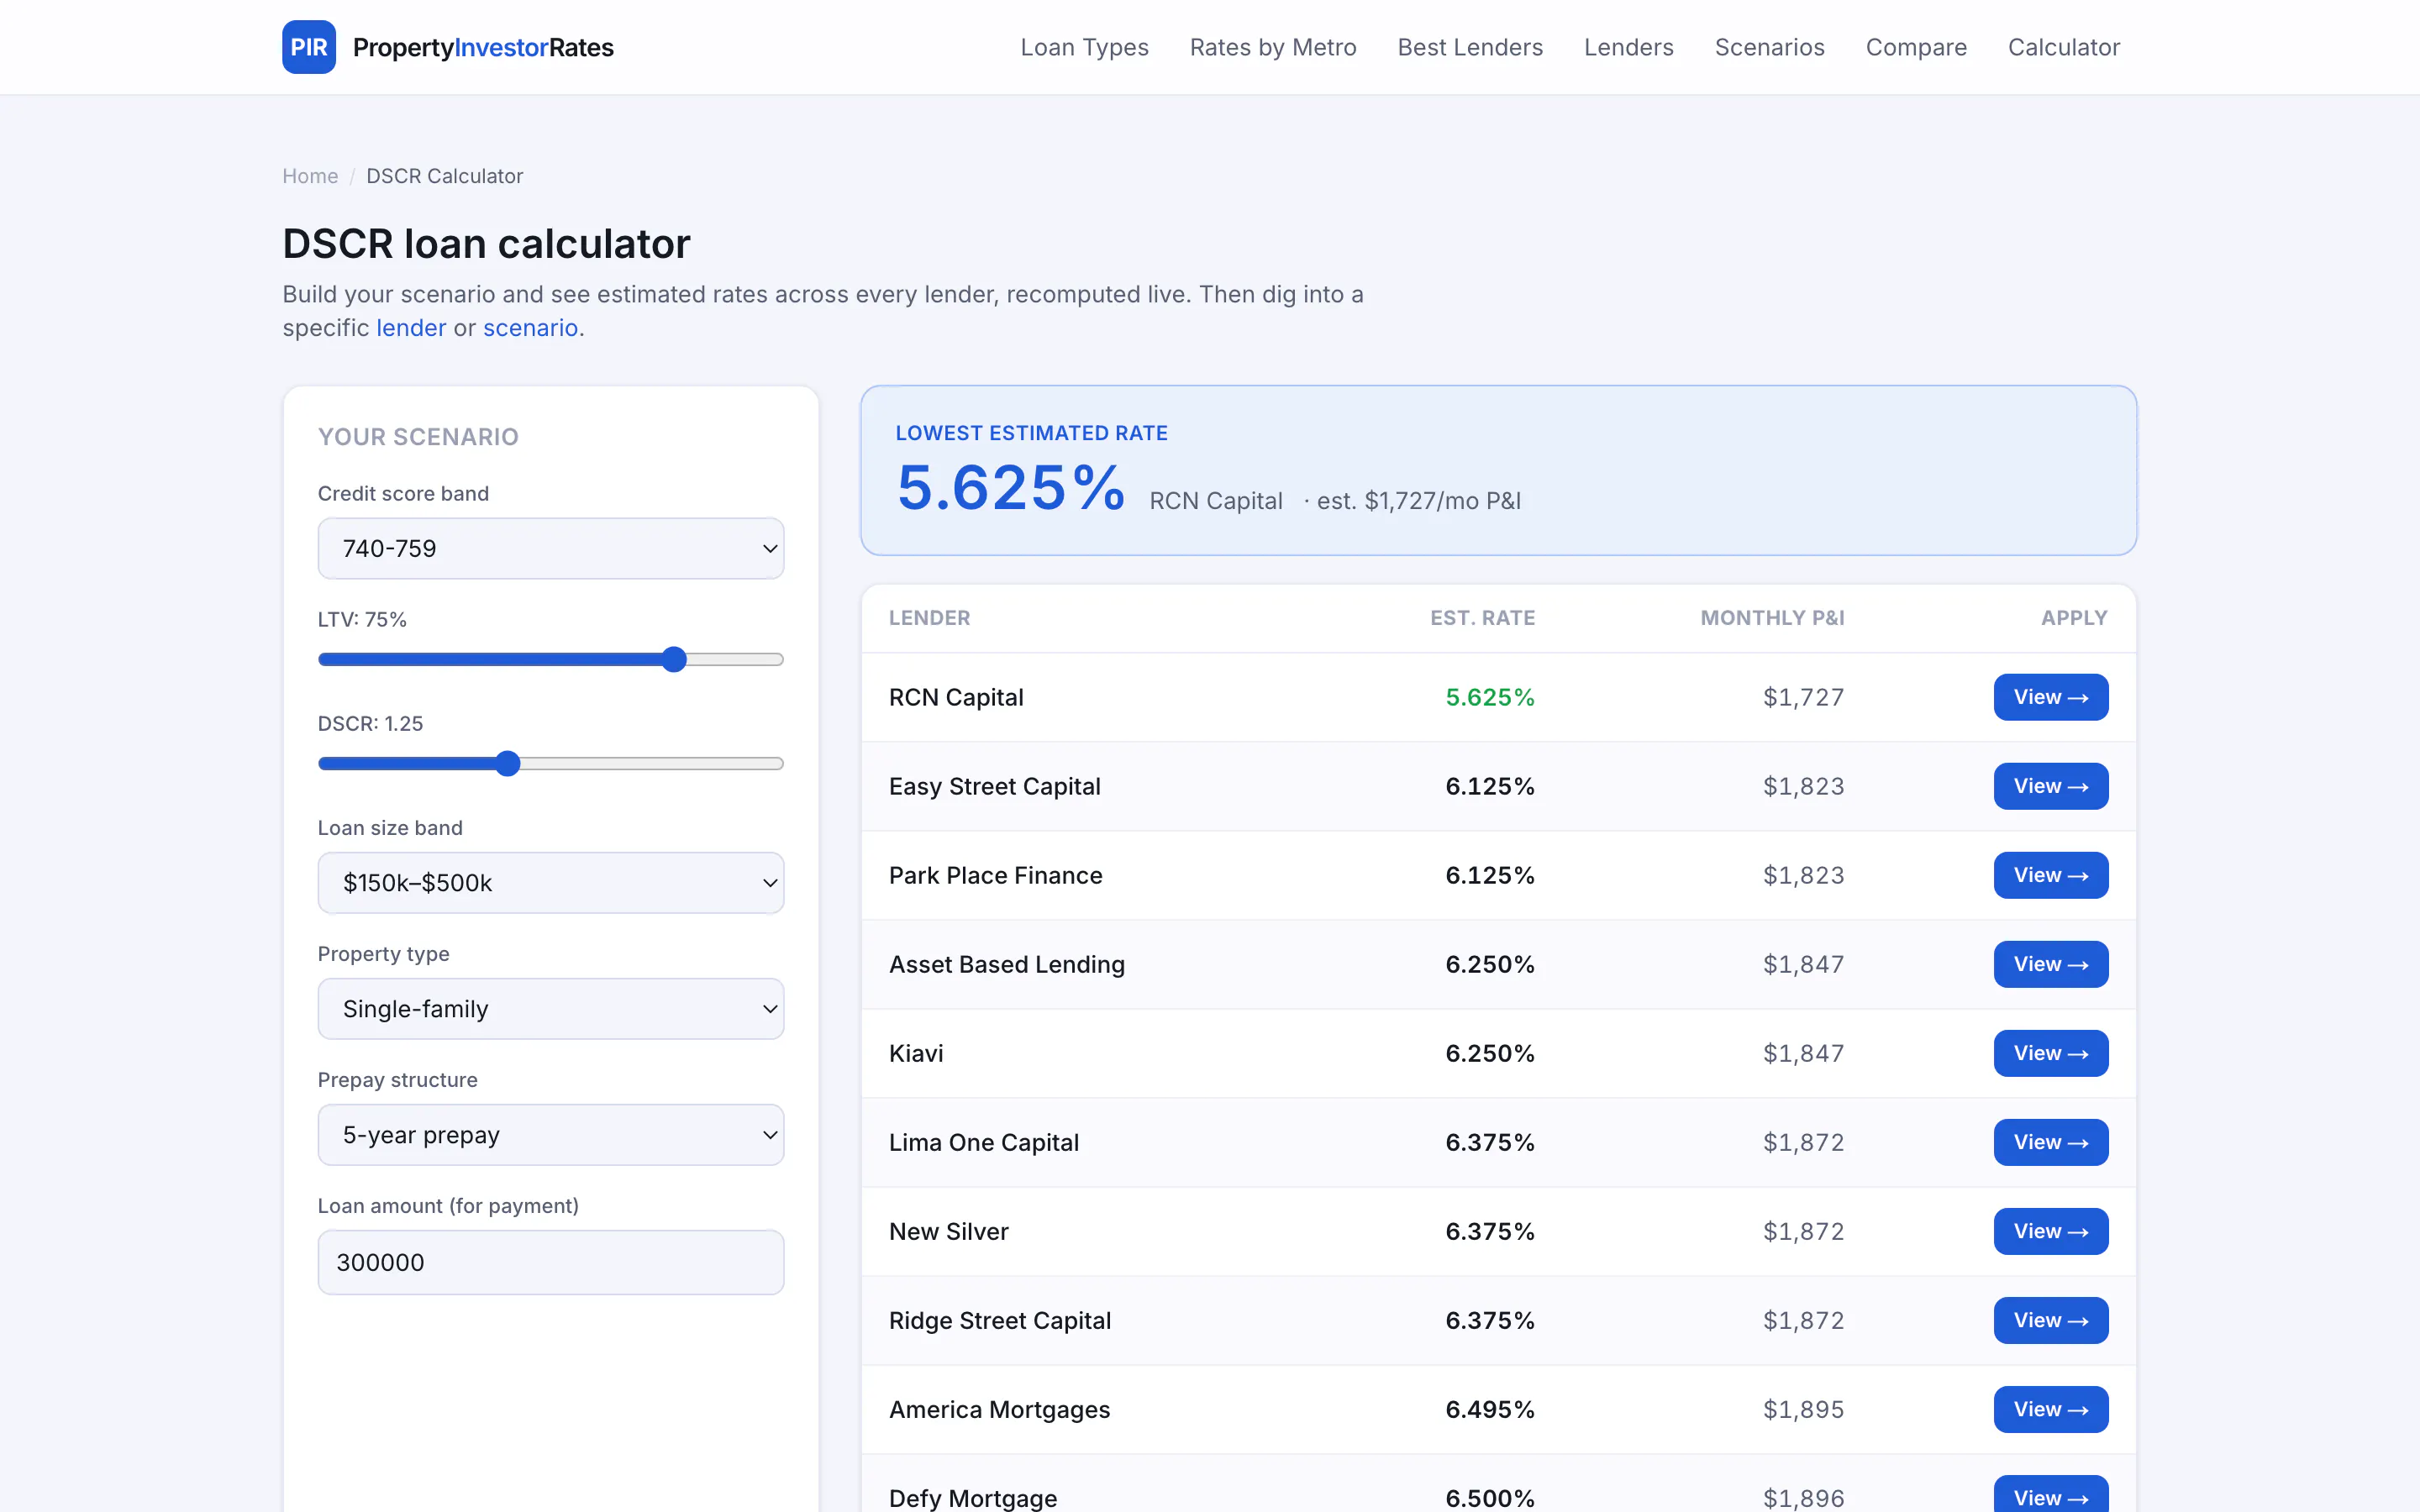2420x1512 pixels.
Task: Click the $1,727 monthly P&I value
Action: pyautogui.click(x=1803, y=697)
